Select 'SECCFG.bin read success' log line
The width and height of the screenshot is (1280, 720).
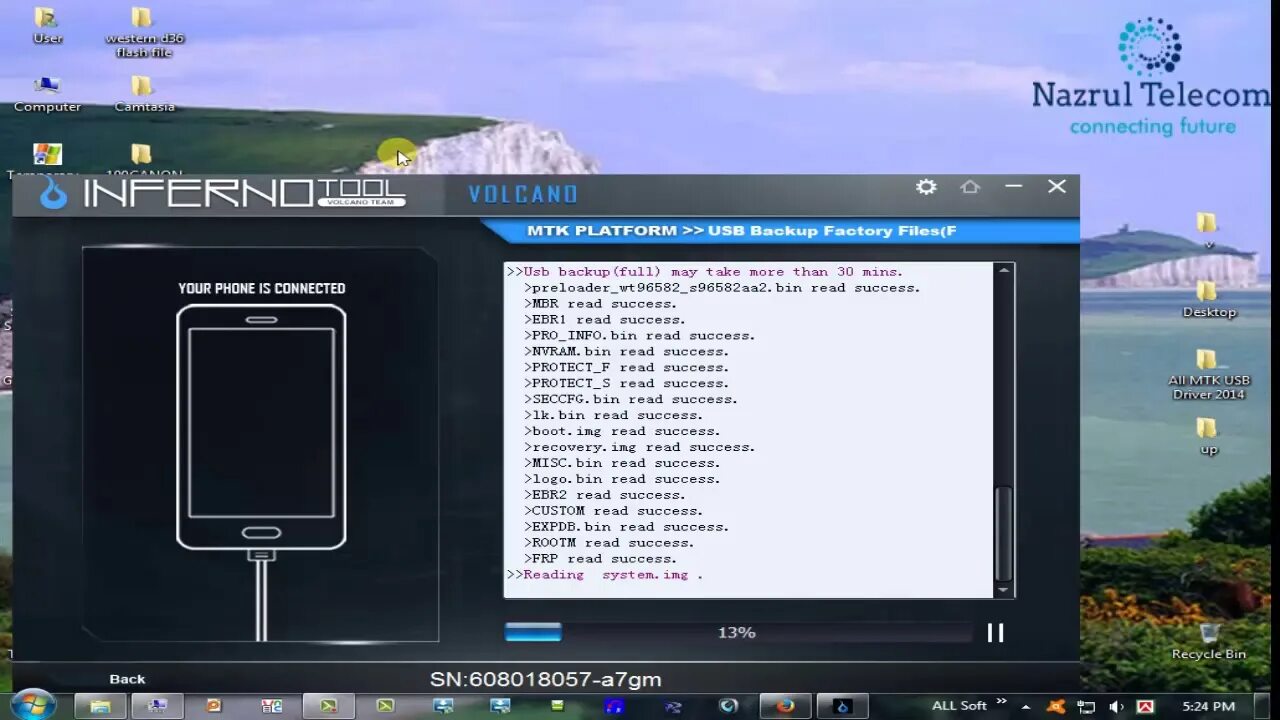click(630, 399)
